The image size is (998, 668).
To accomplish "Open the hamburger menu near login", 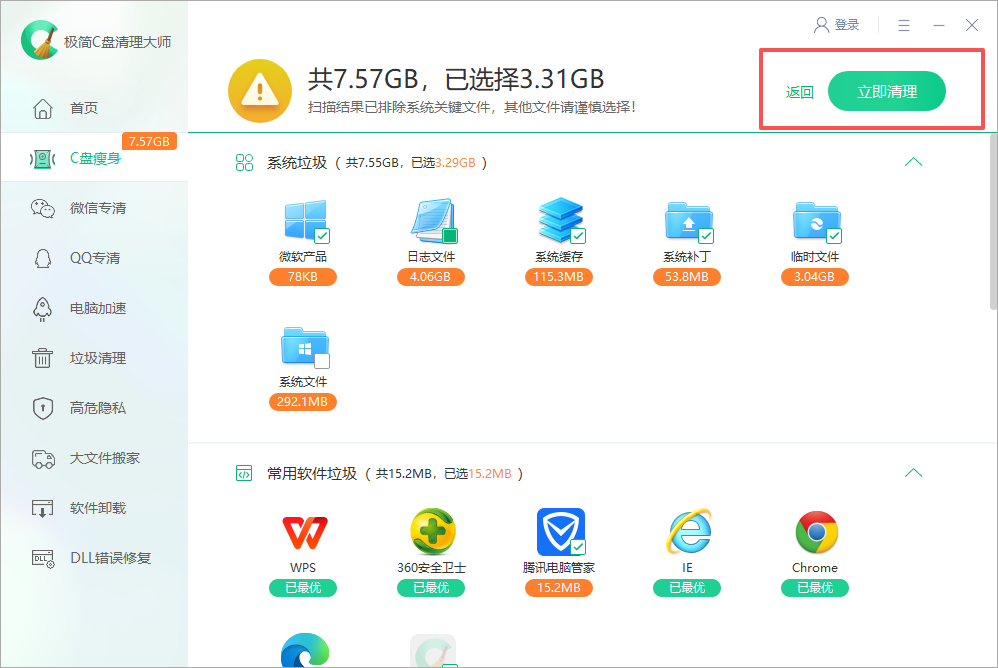I will pos(903,25).
